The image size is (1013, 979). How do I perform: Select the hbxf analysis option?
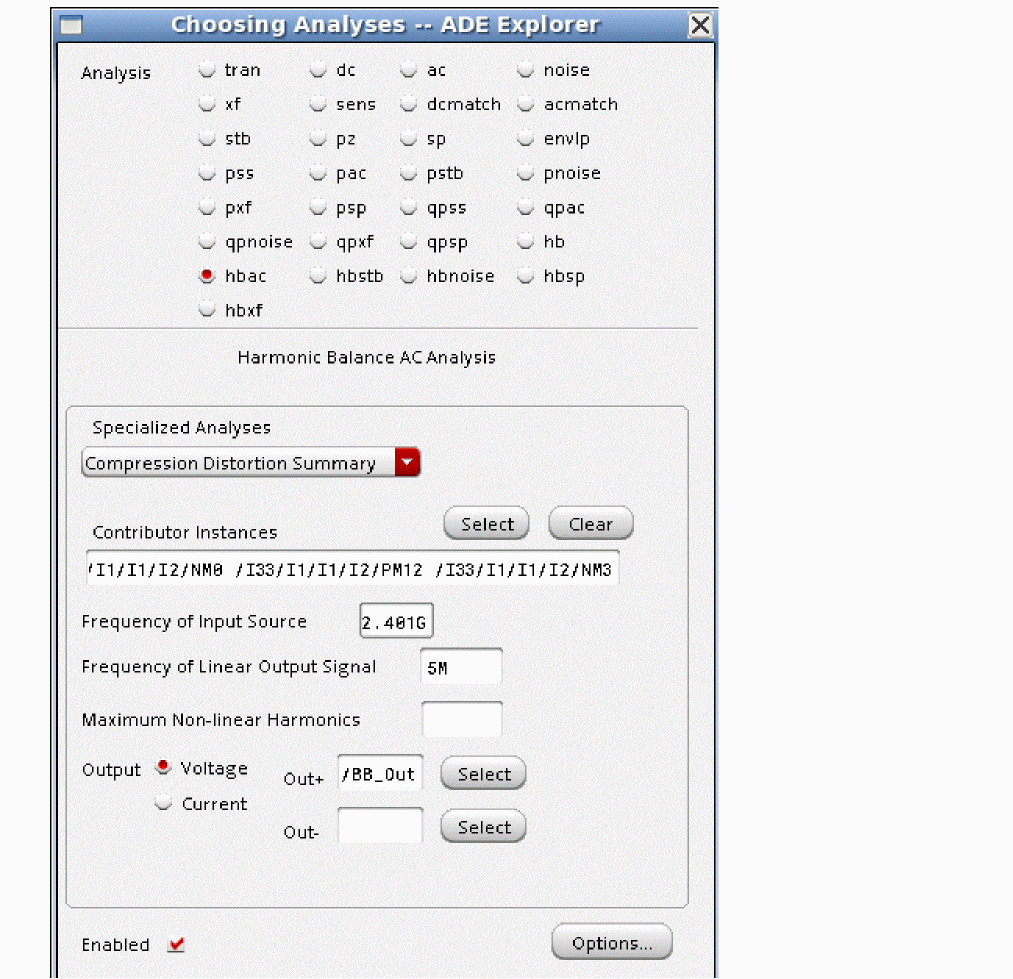(207, 310)
